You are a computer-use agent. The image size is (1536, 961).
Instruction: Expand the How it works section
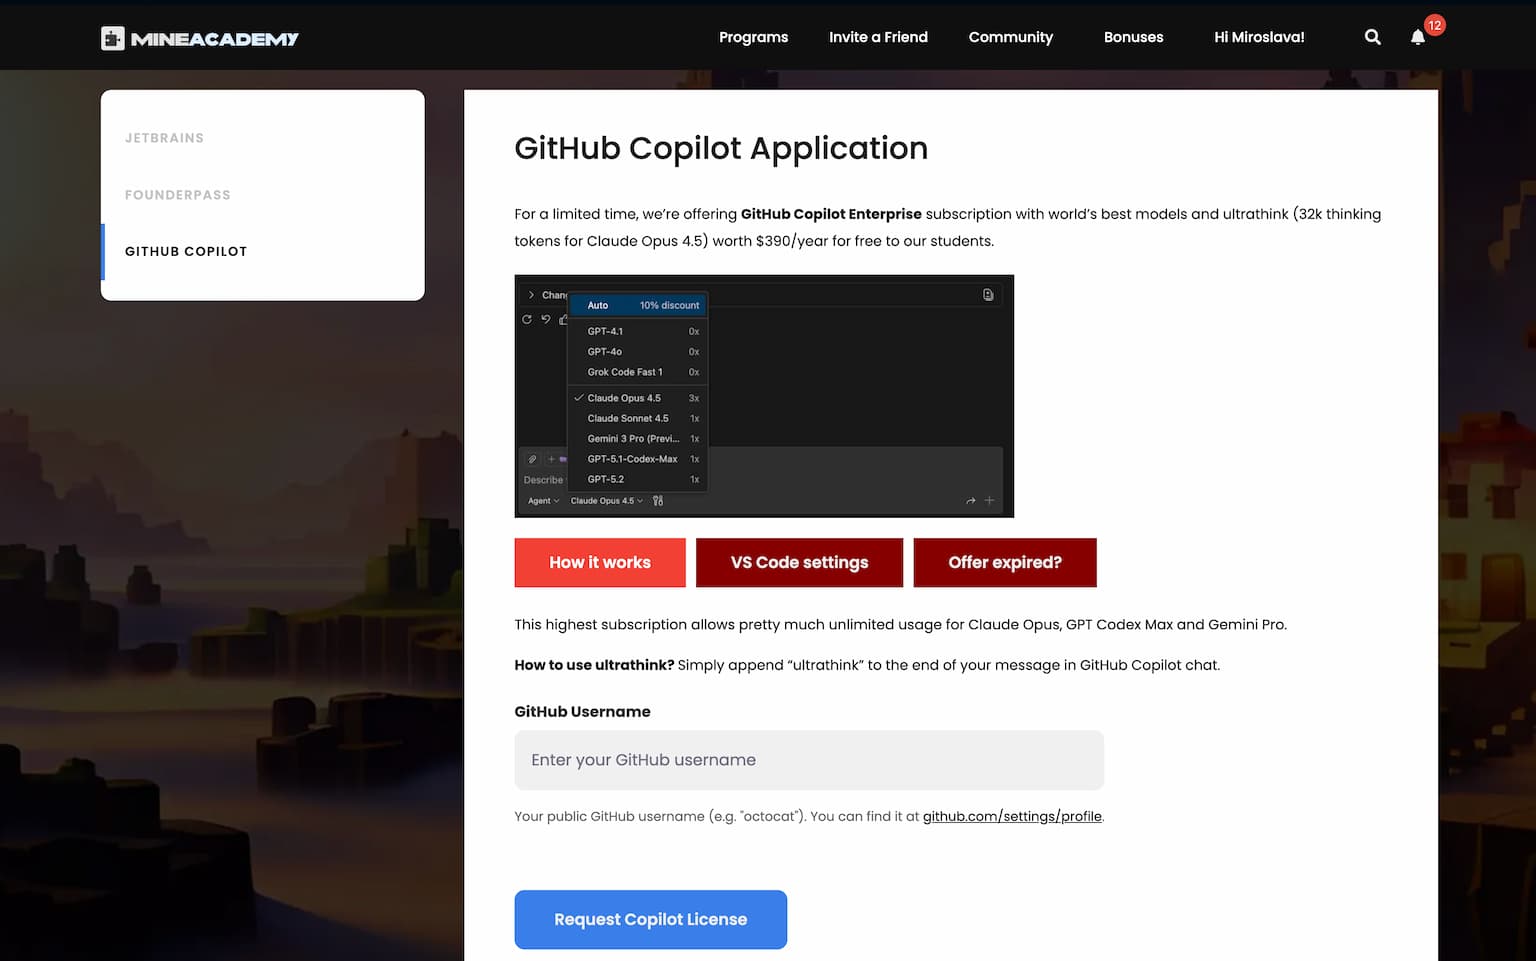(x=600, y=563)
